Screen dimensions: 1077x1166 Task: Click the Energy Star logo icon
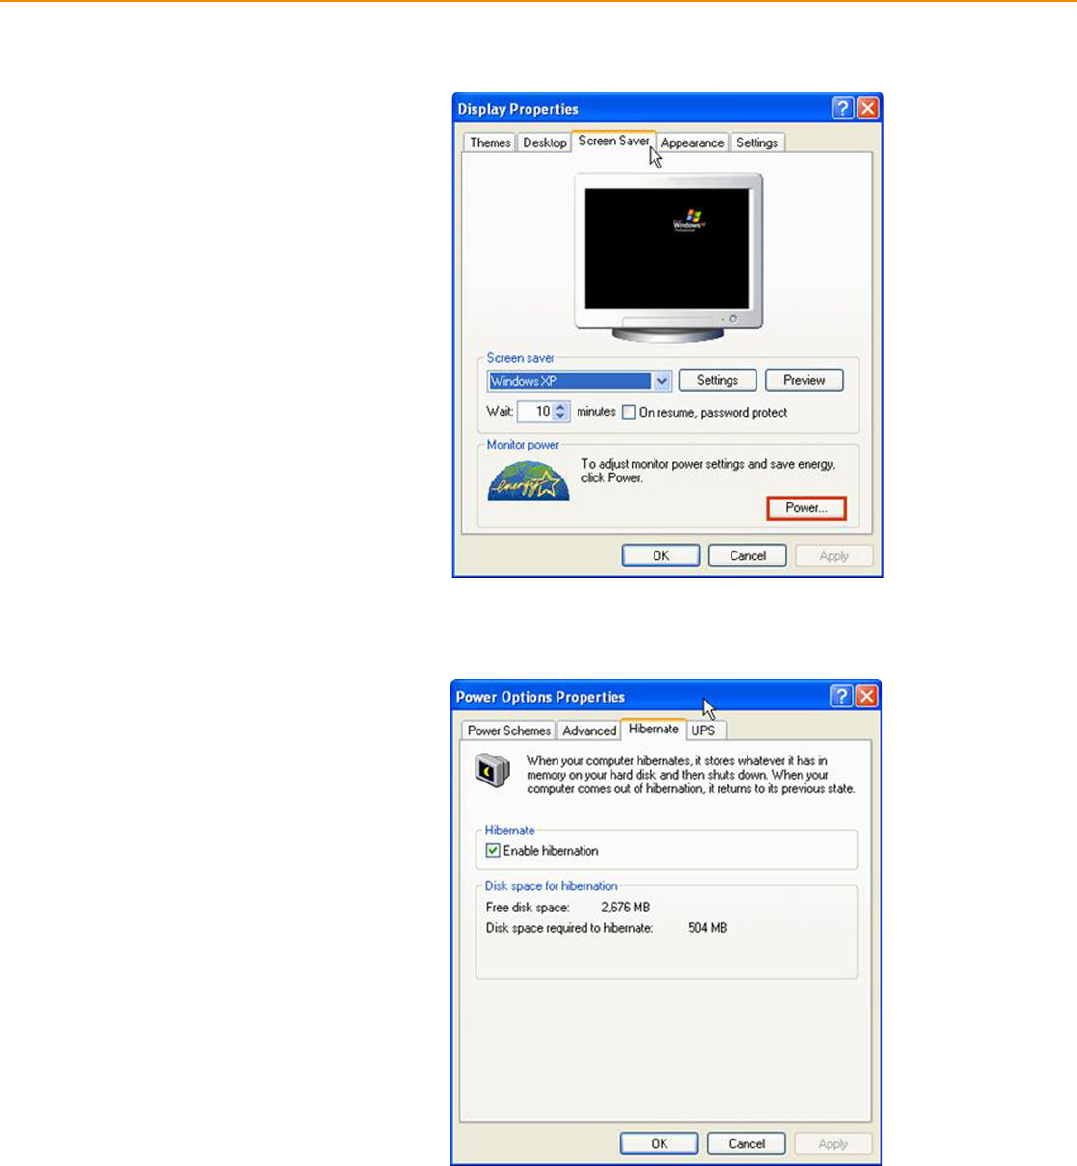pos(528,481)
